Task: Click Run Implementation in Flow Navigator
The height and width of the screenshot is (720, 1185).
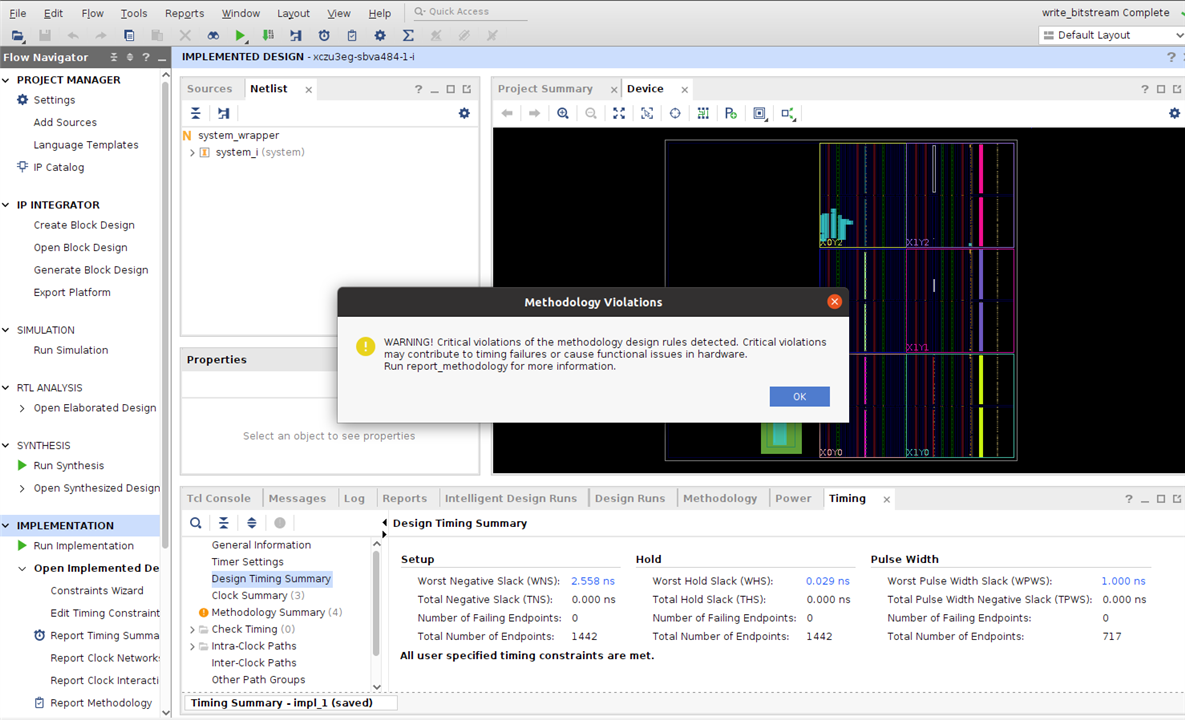Action: (83, 546)
